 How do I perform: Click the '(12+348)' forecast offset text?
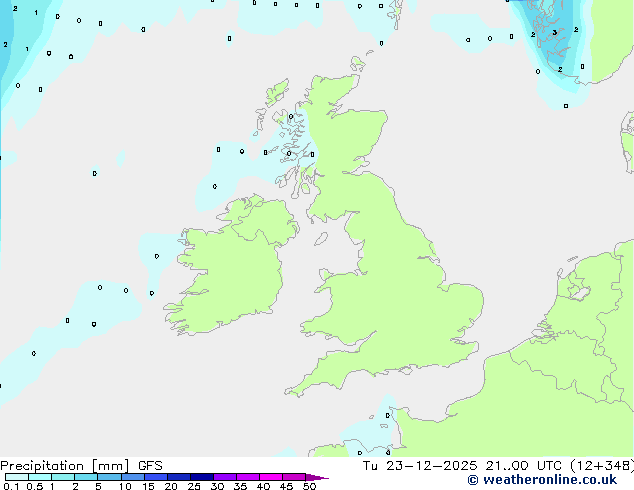coord(602,466)
